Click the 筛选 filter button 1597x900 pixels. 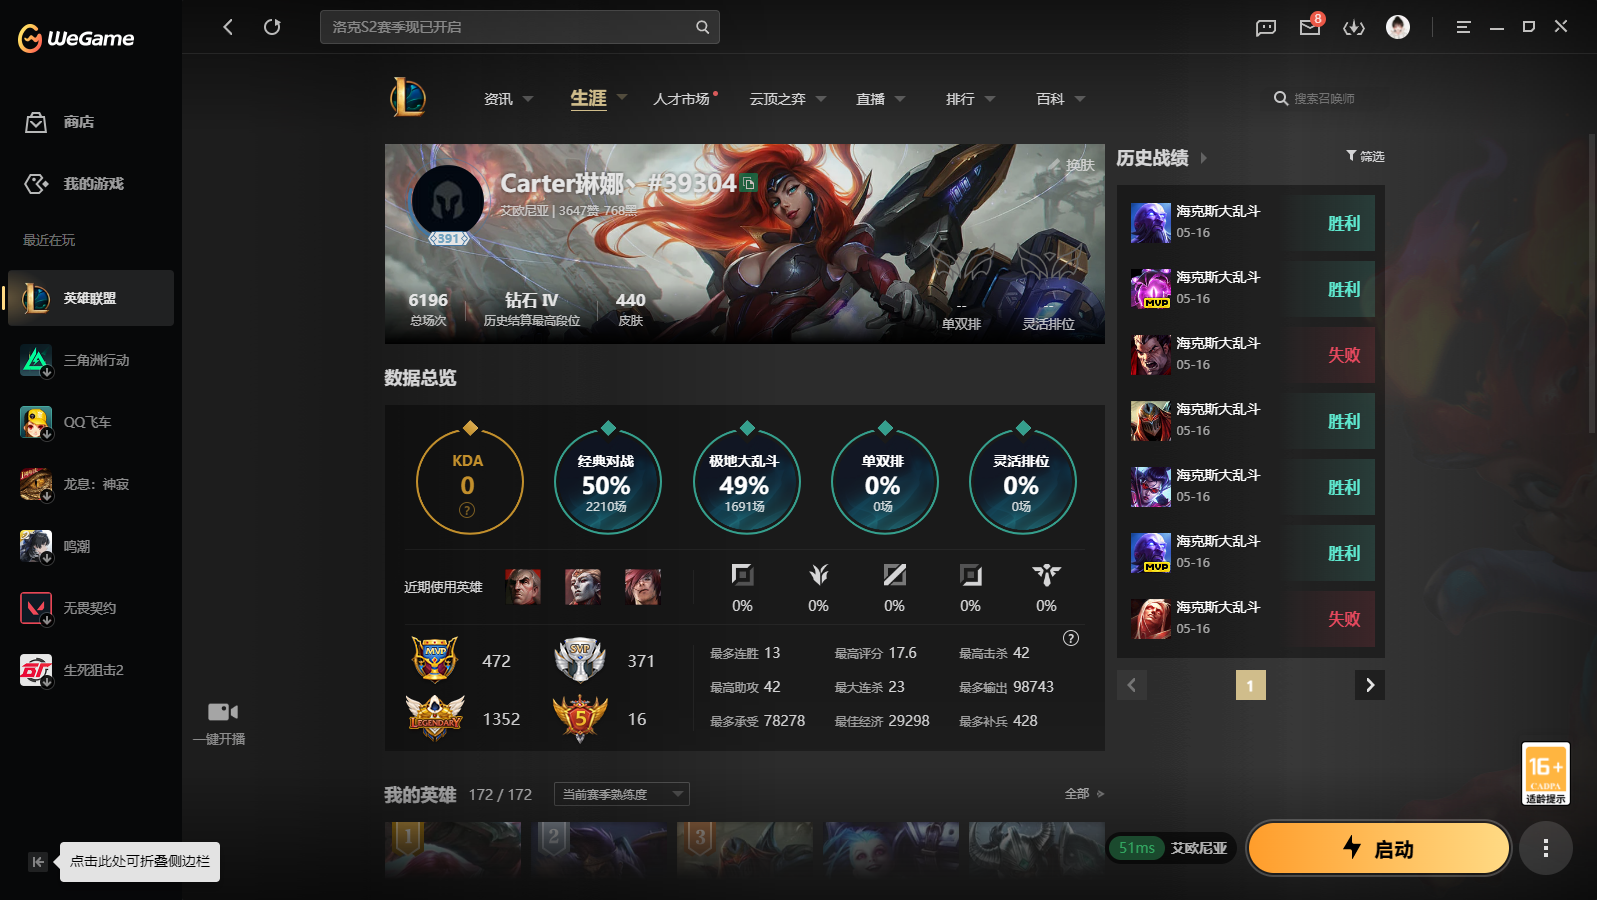click(x=1365, y=156)
